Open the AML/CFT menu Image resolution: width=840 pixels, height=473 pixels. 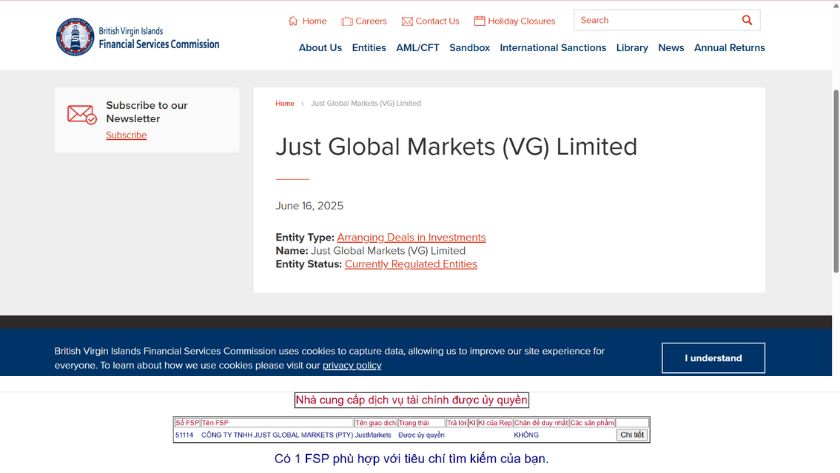pyautogui.click(x=417, y=48)
